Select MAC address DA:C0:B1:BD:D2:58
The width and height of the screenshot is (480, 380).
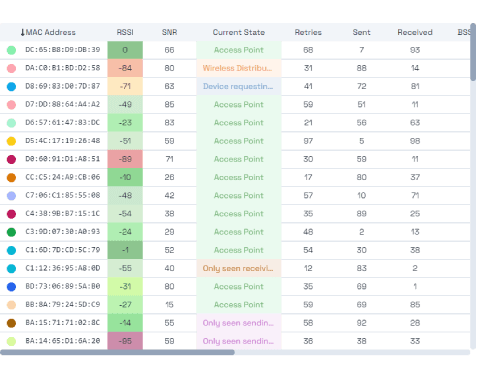click(x=63, y=68)
